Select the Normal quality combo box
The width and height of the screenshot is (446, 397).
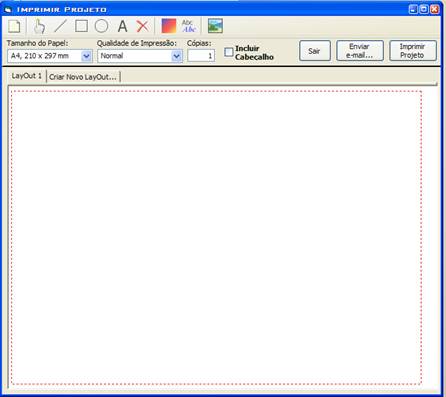tap(140, 56)
